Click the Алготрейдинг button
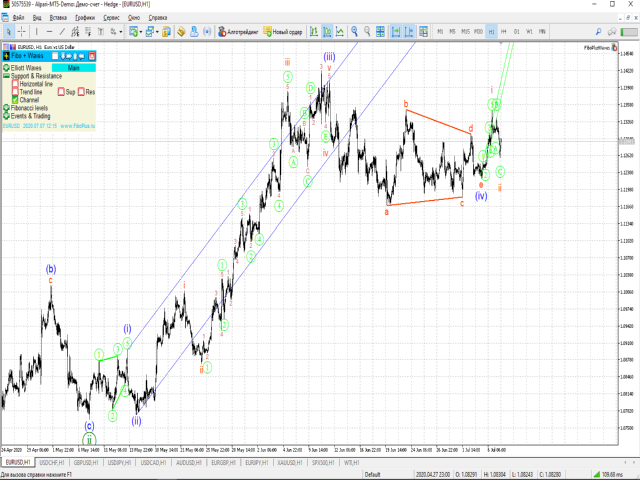Image resolution: width=640 pixels, height=480 pixels. point(238,32)
